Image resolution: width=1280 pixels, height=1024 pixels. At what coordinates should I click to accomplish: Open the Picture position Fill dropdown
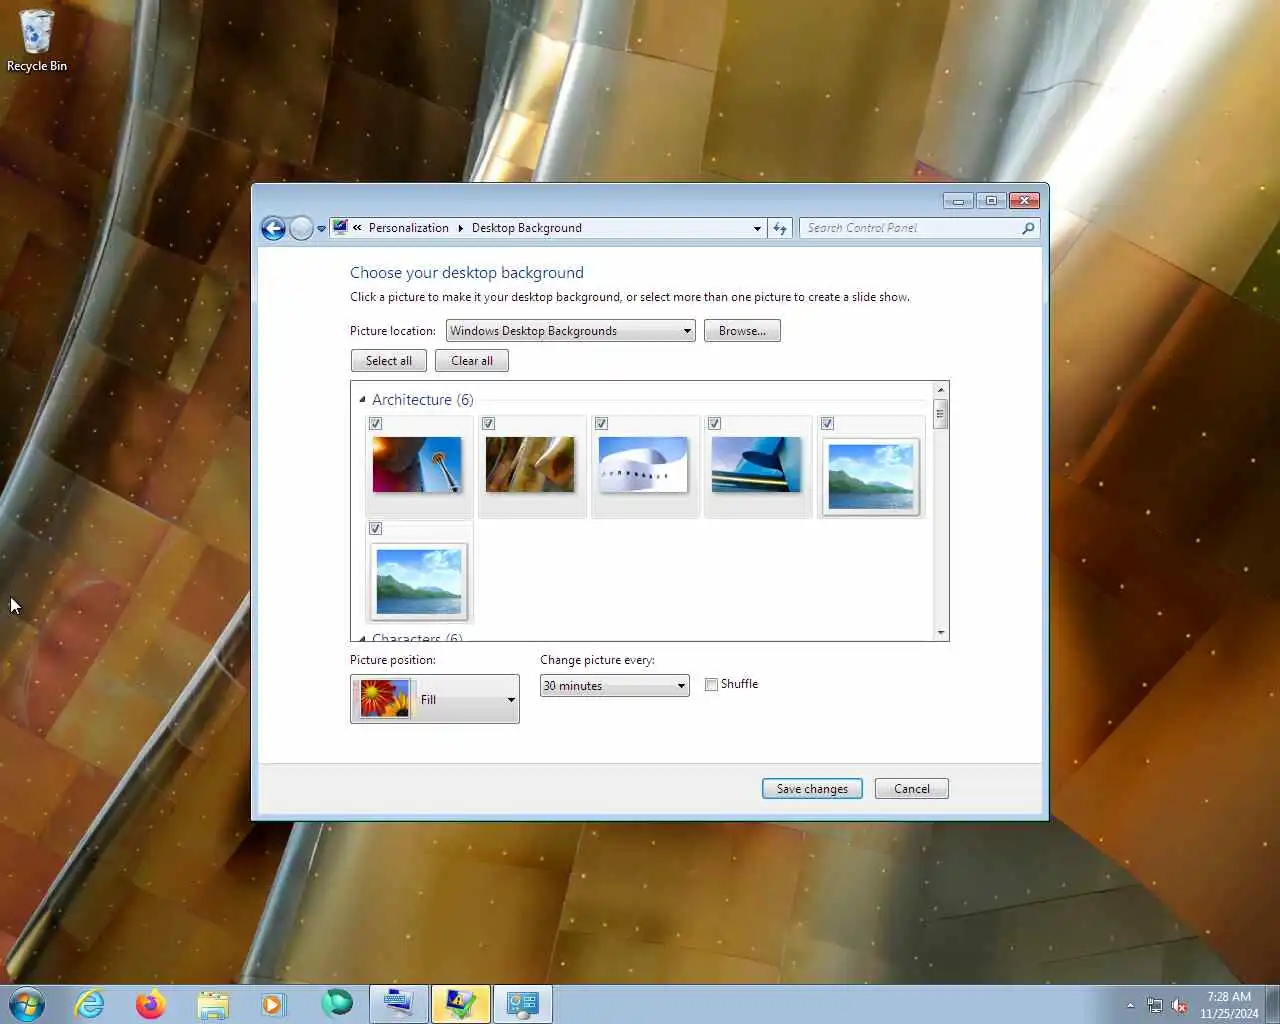coord(435,699)
